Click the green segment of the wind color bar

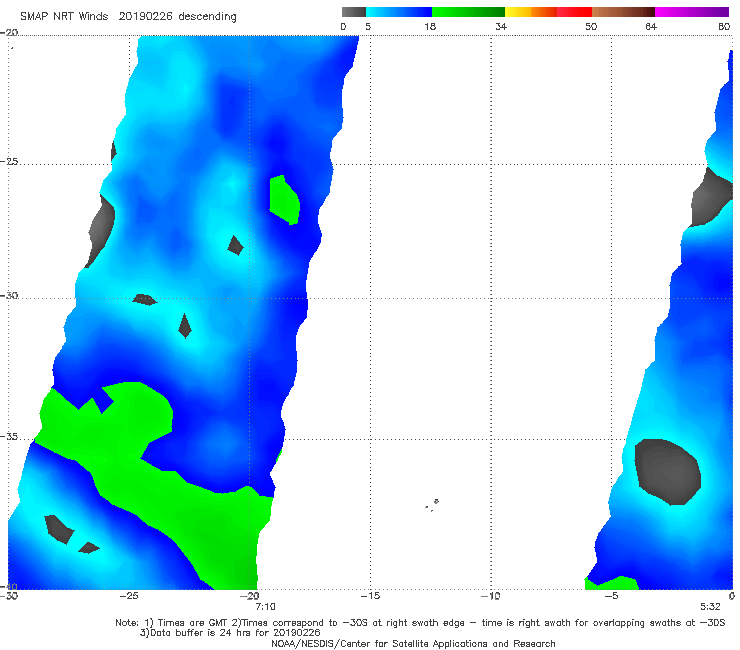pos(468,12)
